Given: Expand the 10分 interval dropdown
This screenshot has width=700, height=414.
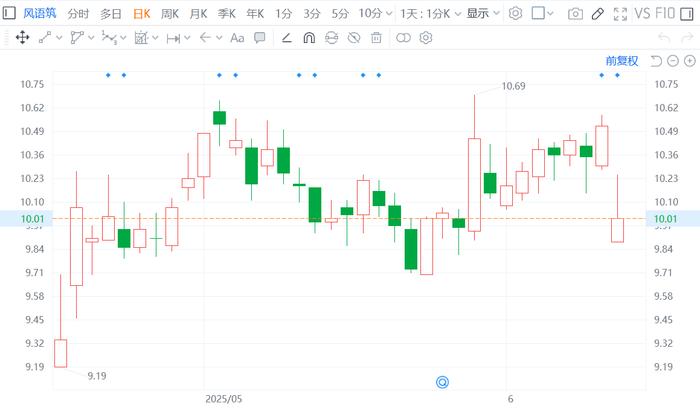Looking at the screenshot, I should click(375, 13).
